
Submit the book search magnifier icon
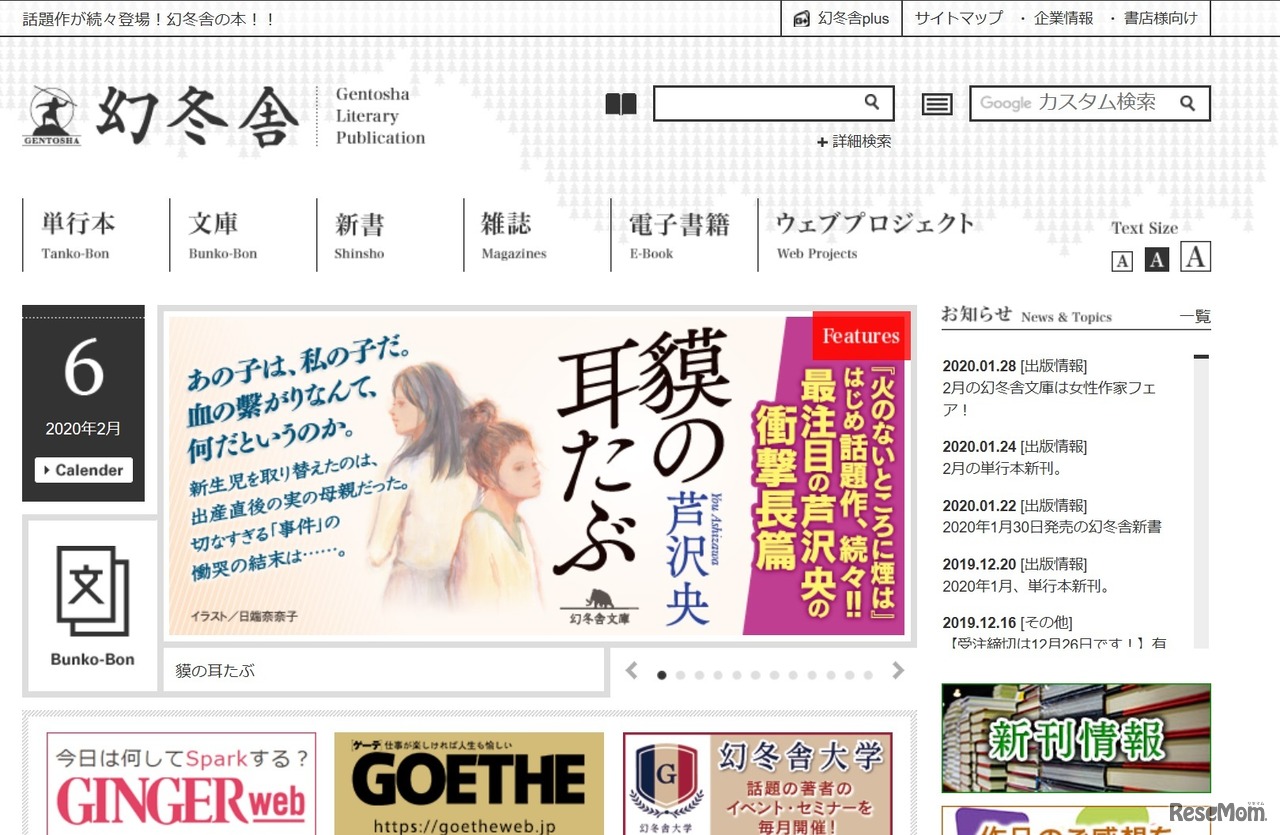[x=872, y=102]
